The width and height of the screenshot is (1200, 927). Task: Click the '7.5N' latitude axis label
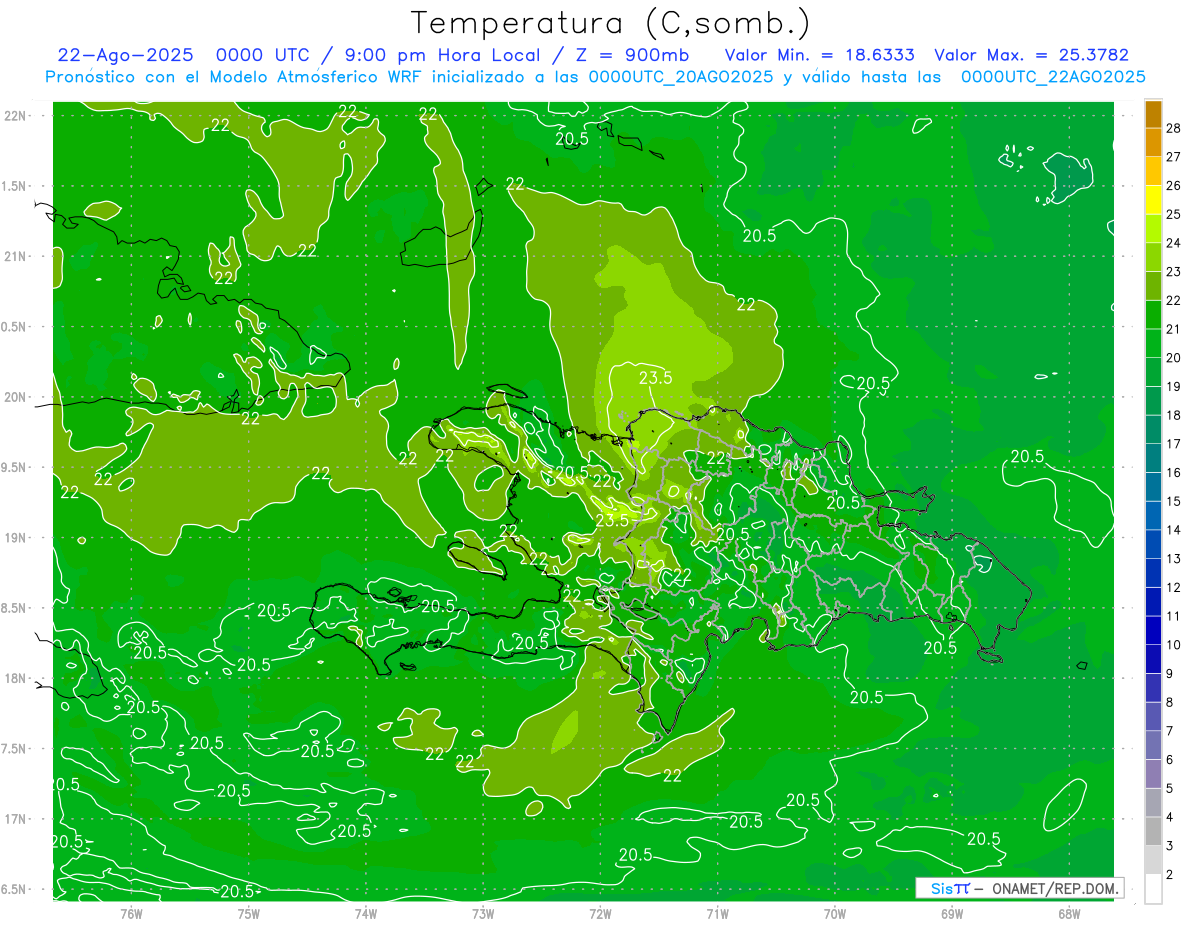tap(13, 749)
